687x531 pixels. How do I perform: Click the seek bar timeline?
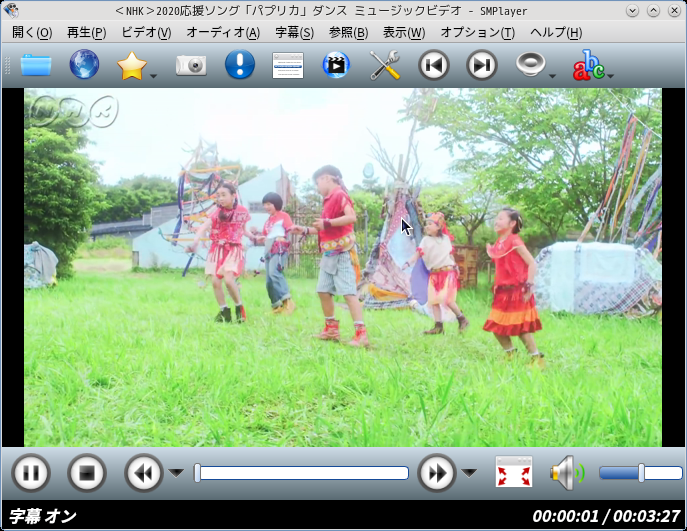point(301,473)
